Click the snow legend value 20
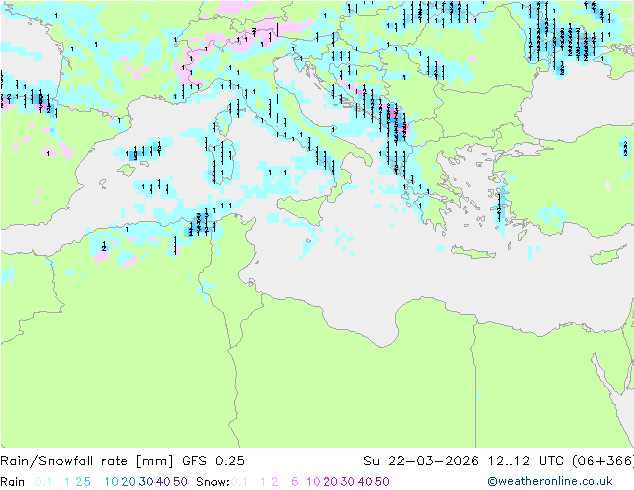This screenshot has height=490, width=634. [330, 482]
